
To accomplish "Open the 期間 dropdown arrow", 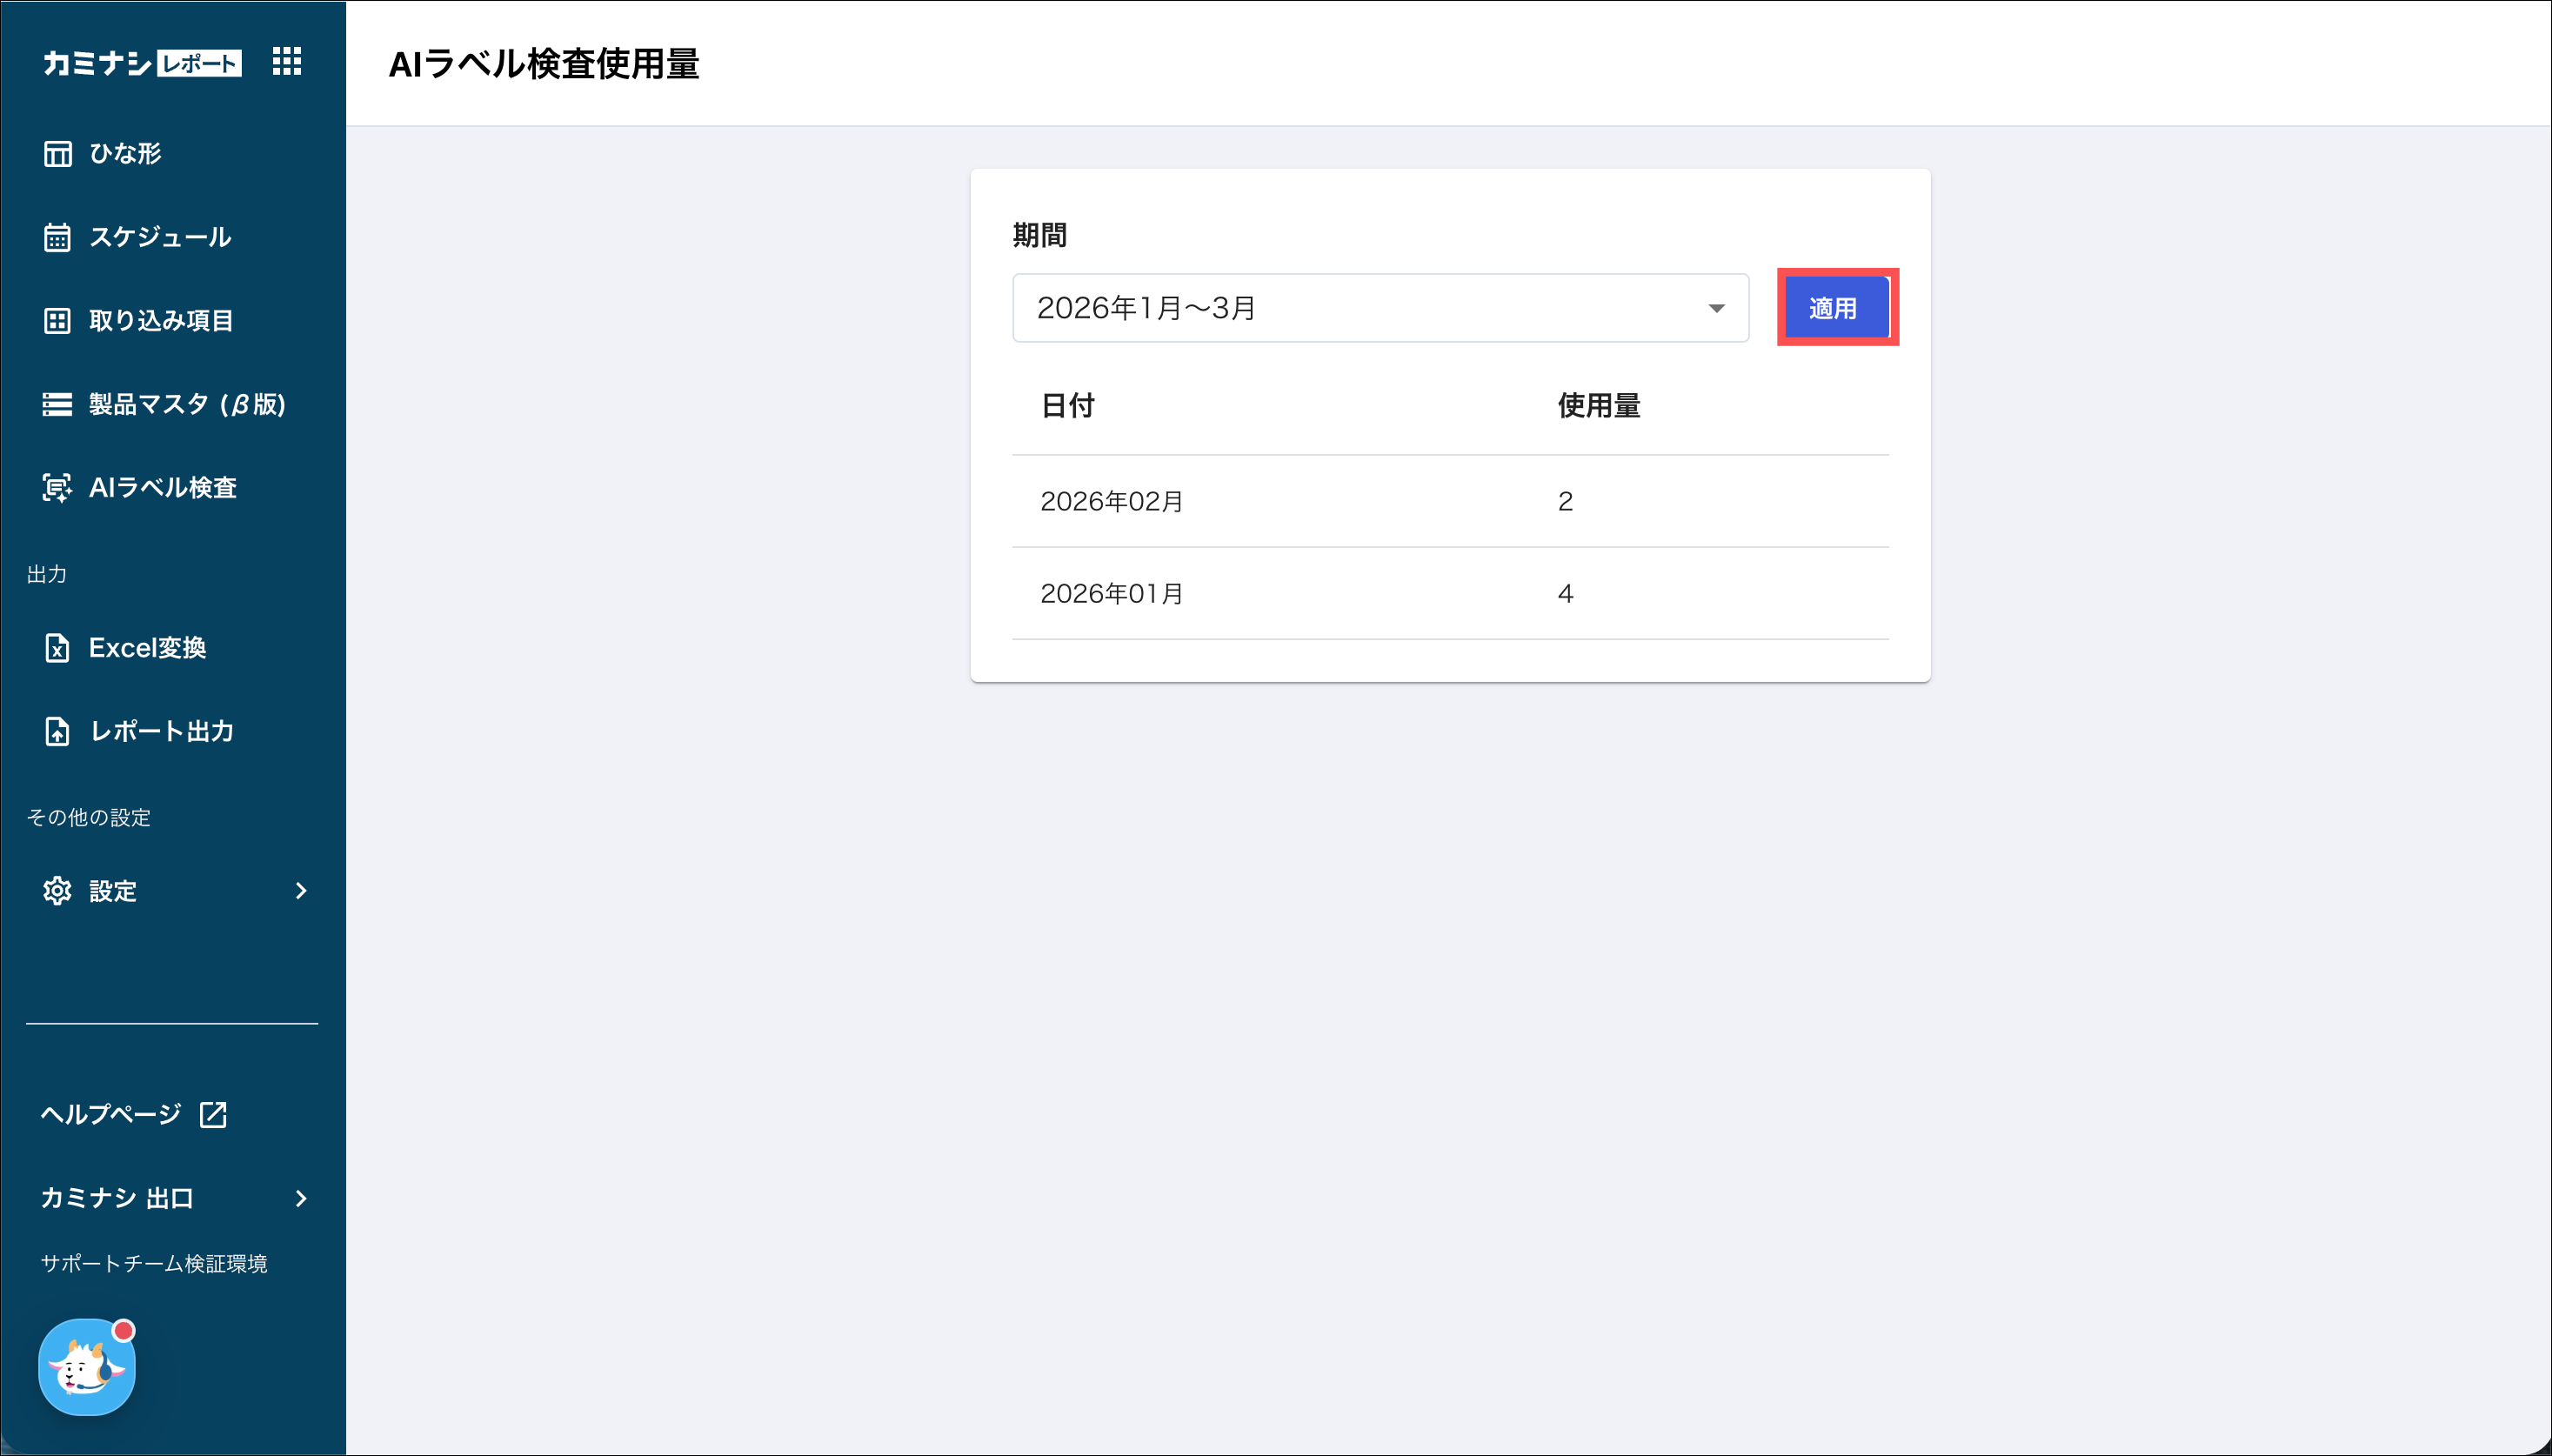I will tap(1716, 308).
